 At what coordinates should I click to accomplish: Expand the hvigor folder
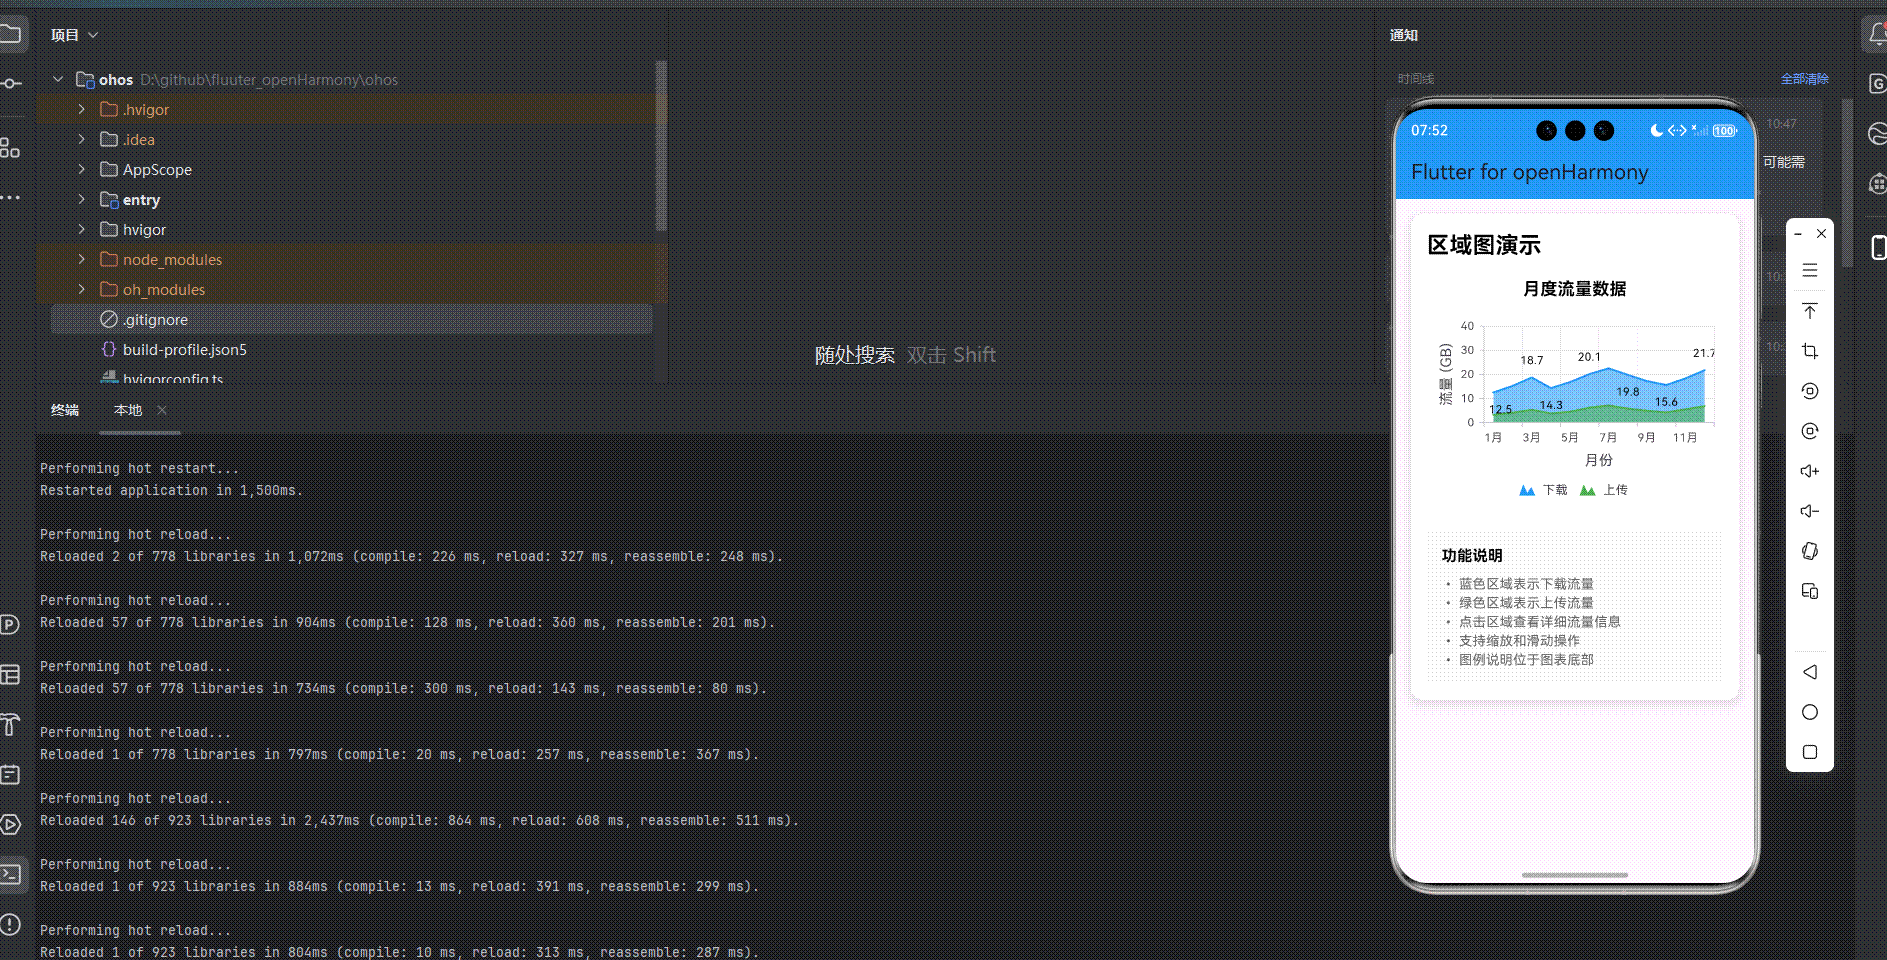click(82, 229)
